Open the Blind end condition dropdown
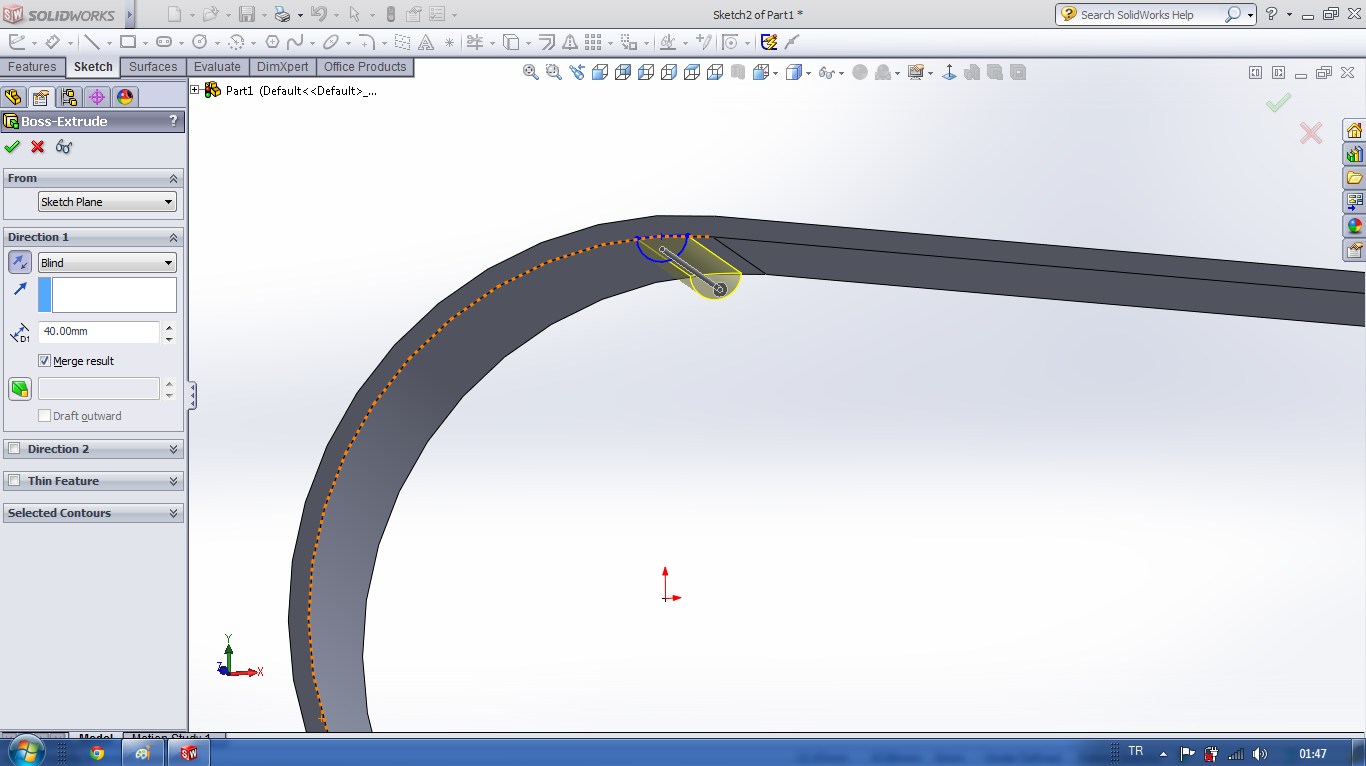 tap(107, 263)
